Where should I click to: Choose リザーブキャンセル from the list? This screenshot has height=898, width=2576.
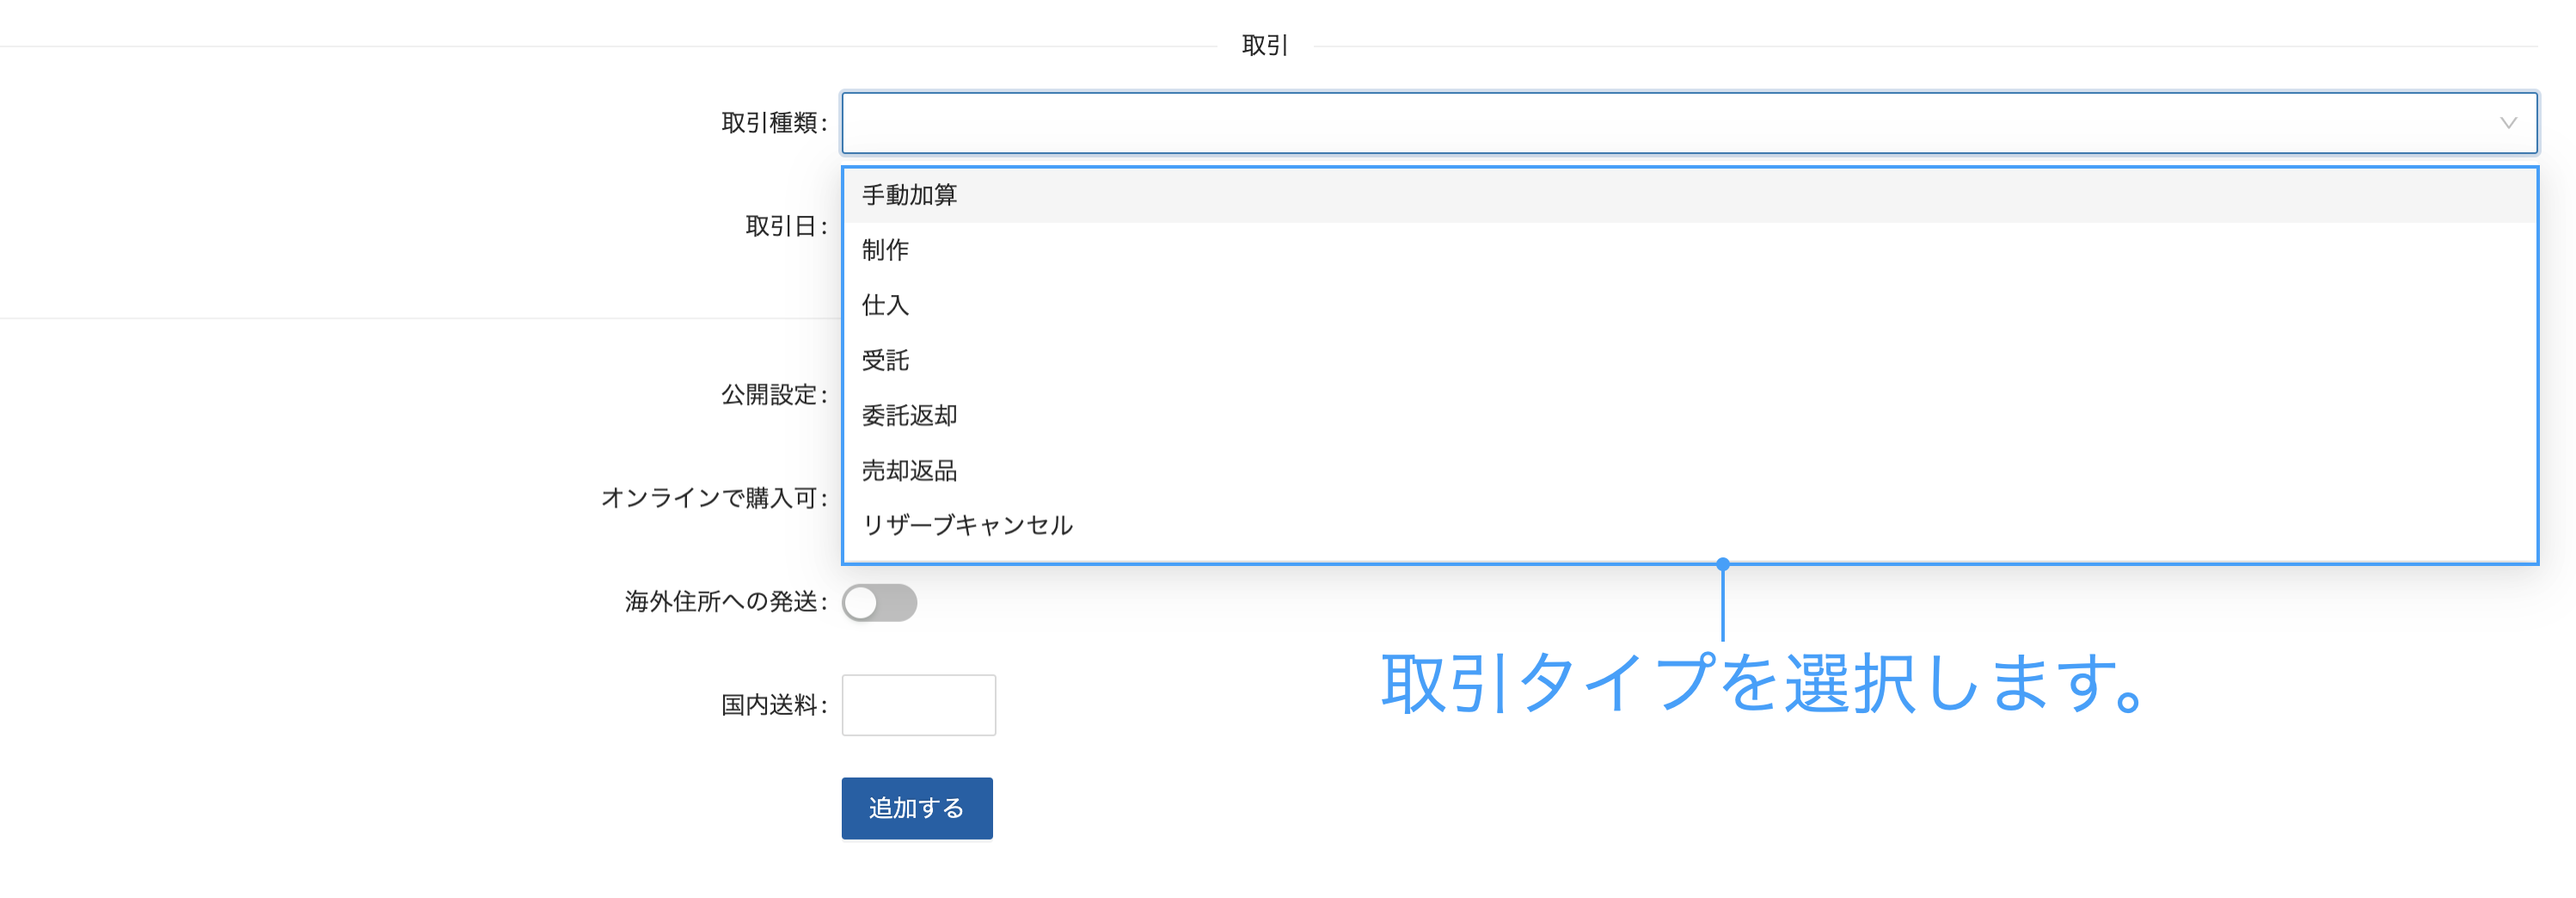(1689, 525)
